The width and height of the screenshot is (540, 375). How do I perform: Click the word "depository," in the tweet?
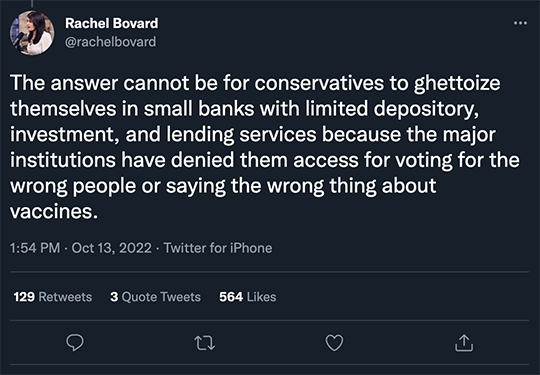(426, 110)
